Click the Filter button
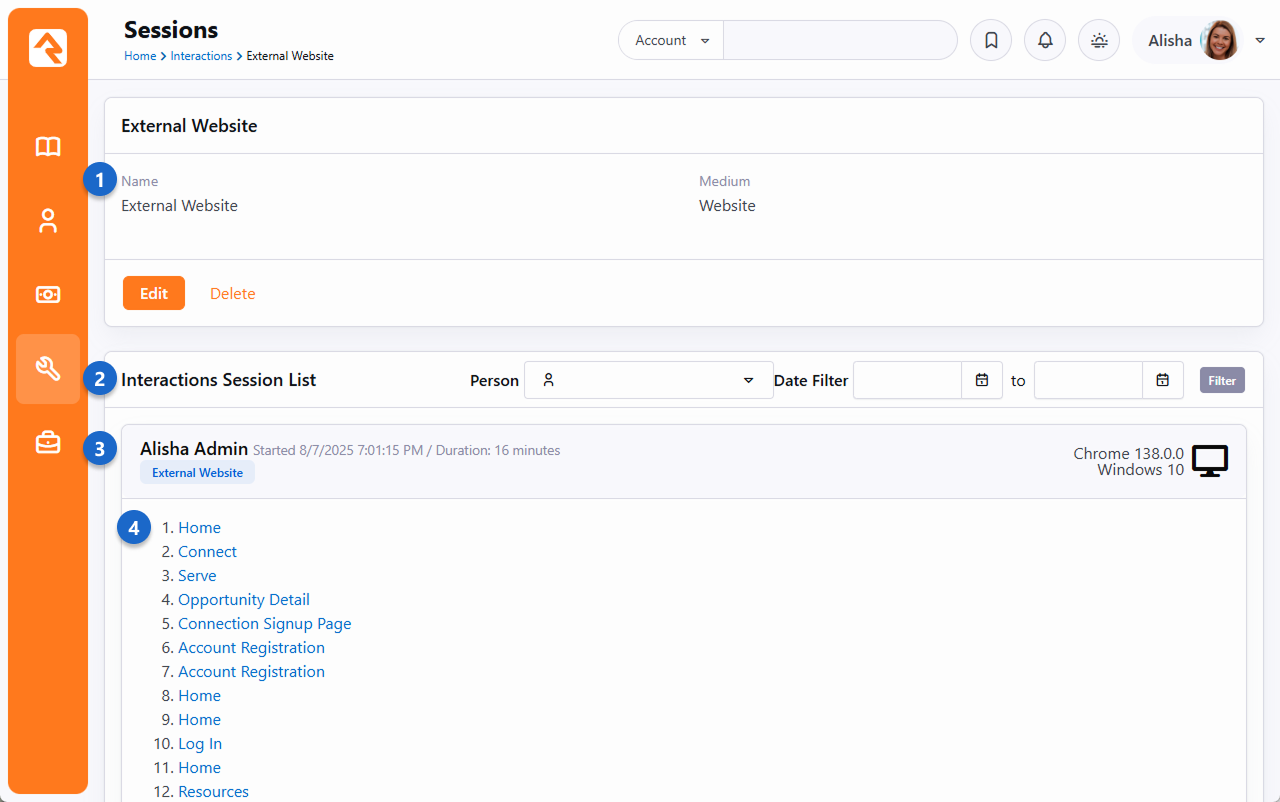1280x802 pixels. 1222,380
